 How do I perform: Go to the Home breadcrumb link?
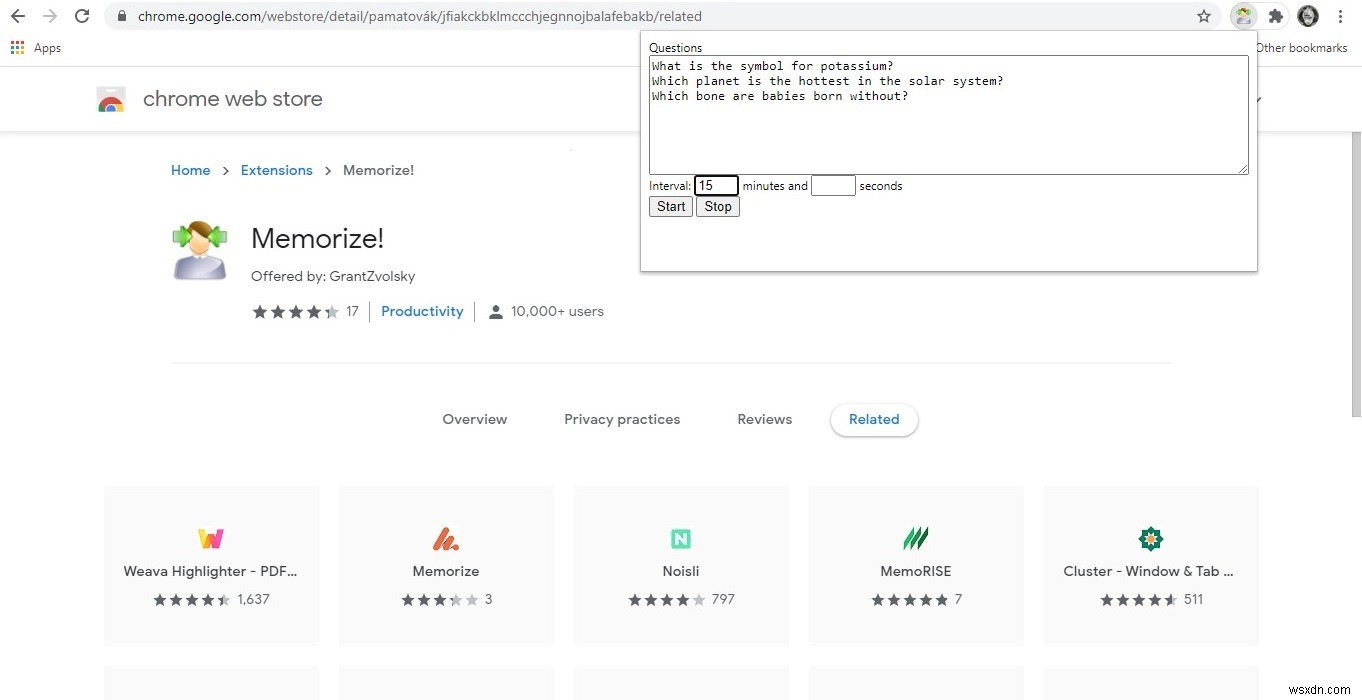(191, 170)
